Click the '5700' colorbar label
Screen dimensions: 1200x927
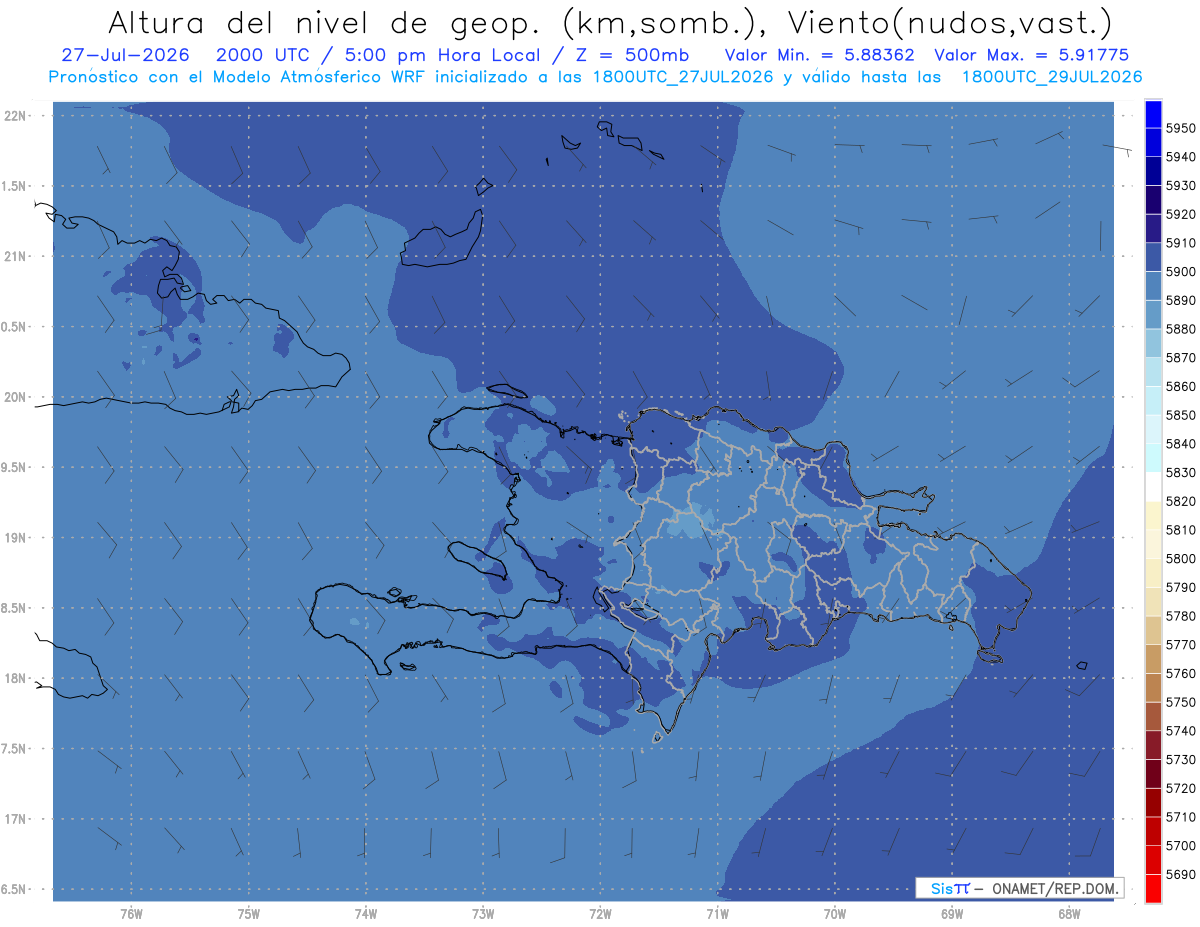tap(1182, 846)
